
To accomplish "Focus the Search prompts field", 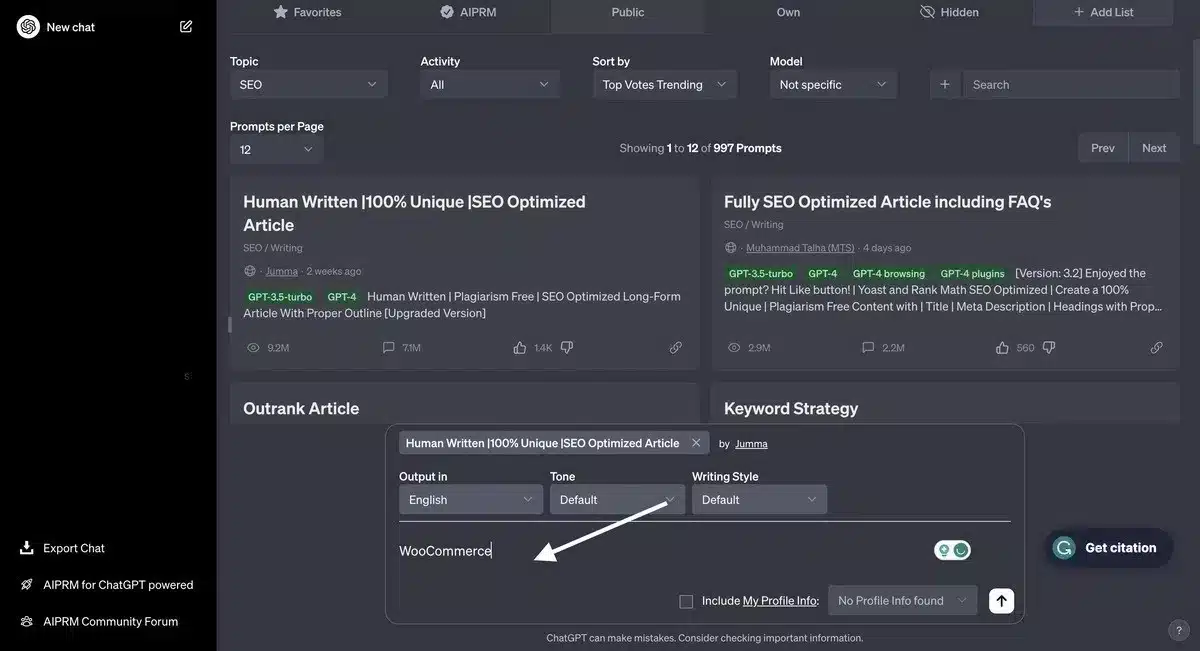I will 1071,85.
